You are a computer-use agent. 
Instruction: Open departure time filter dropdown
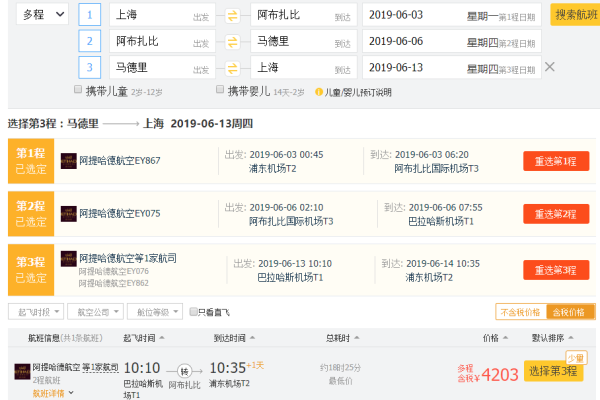point(36,312)
